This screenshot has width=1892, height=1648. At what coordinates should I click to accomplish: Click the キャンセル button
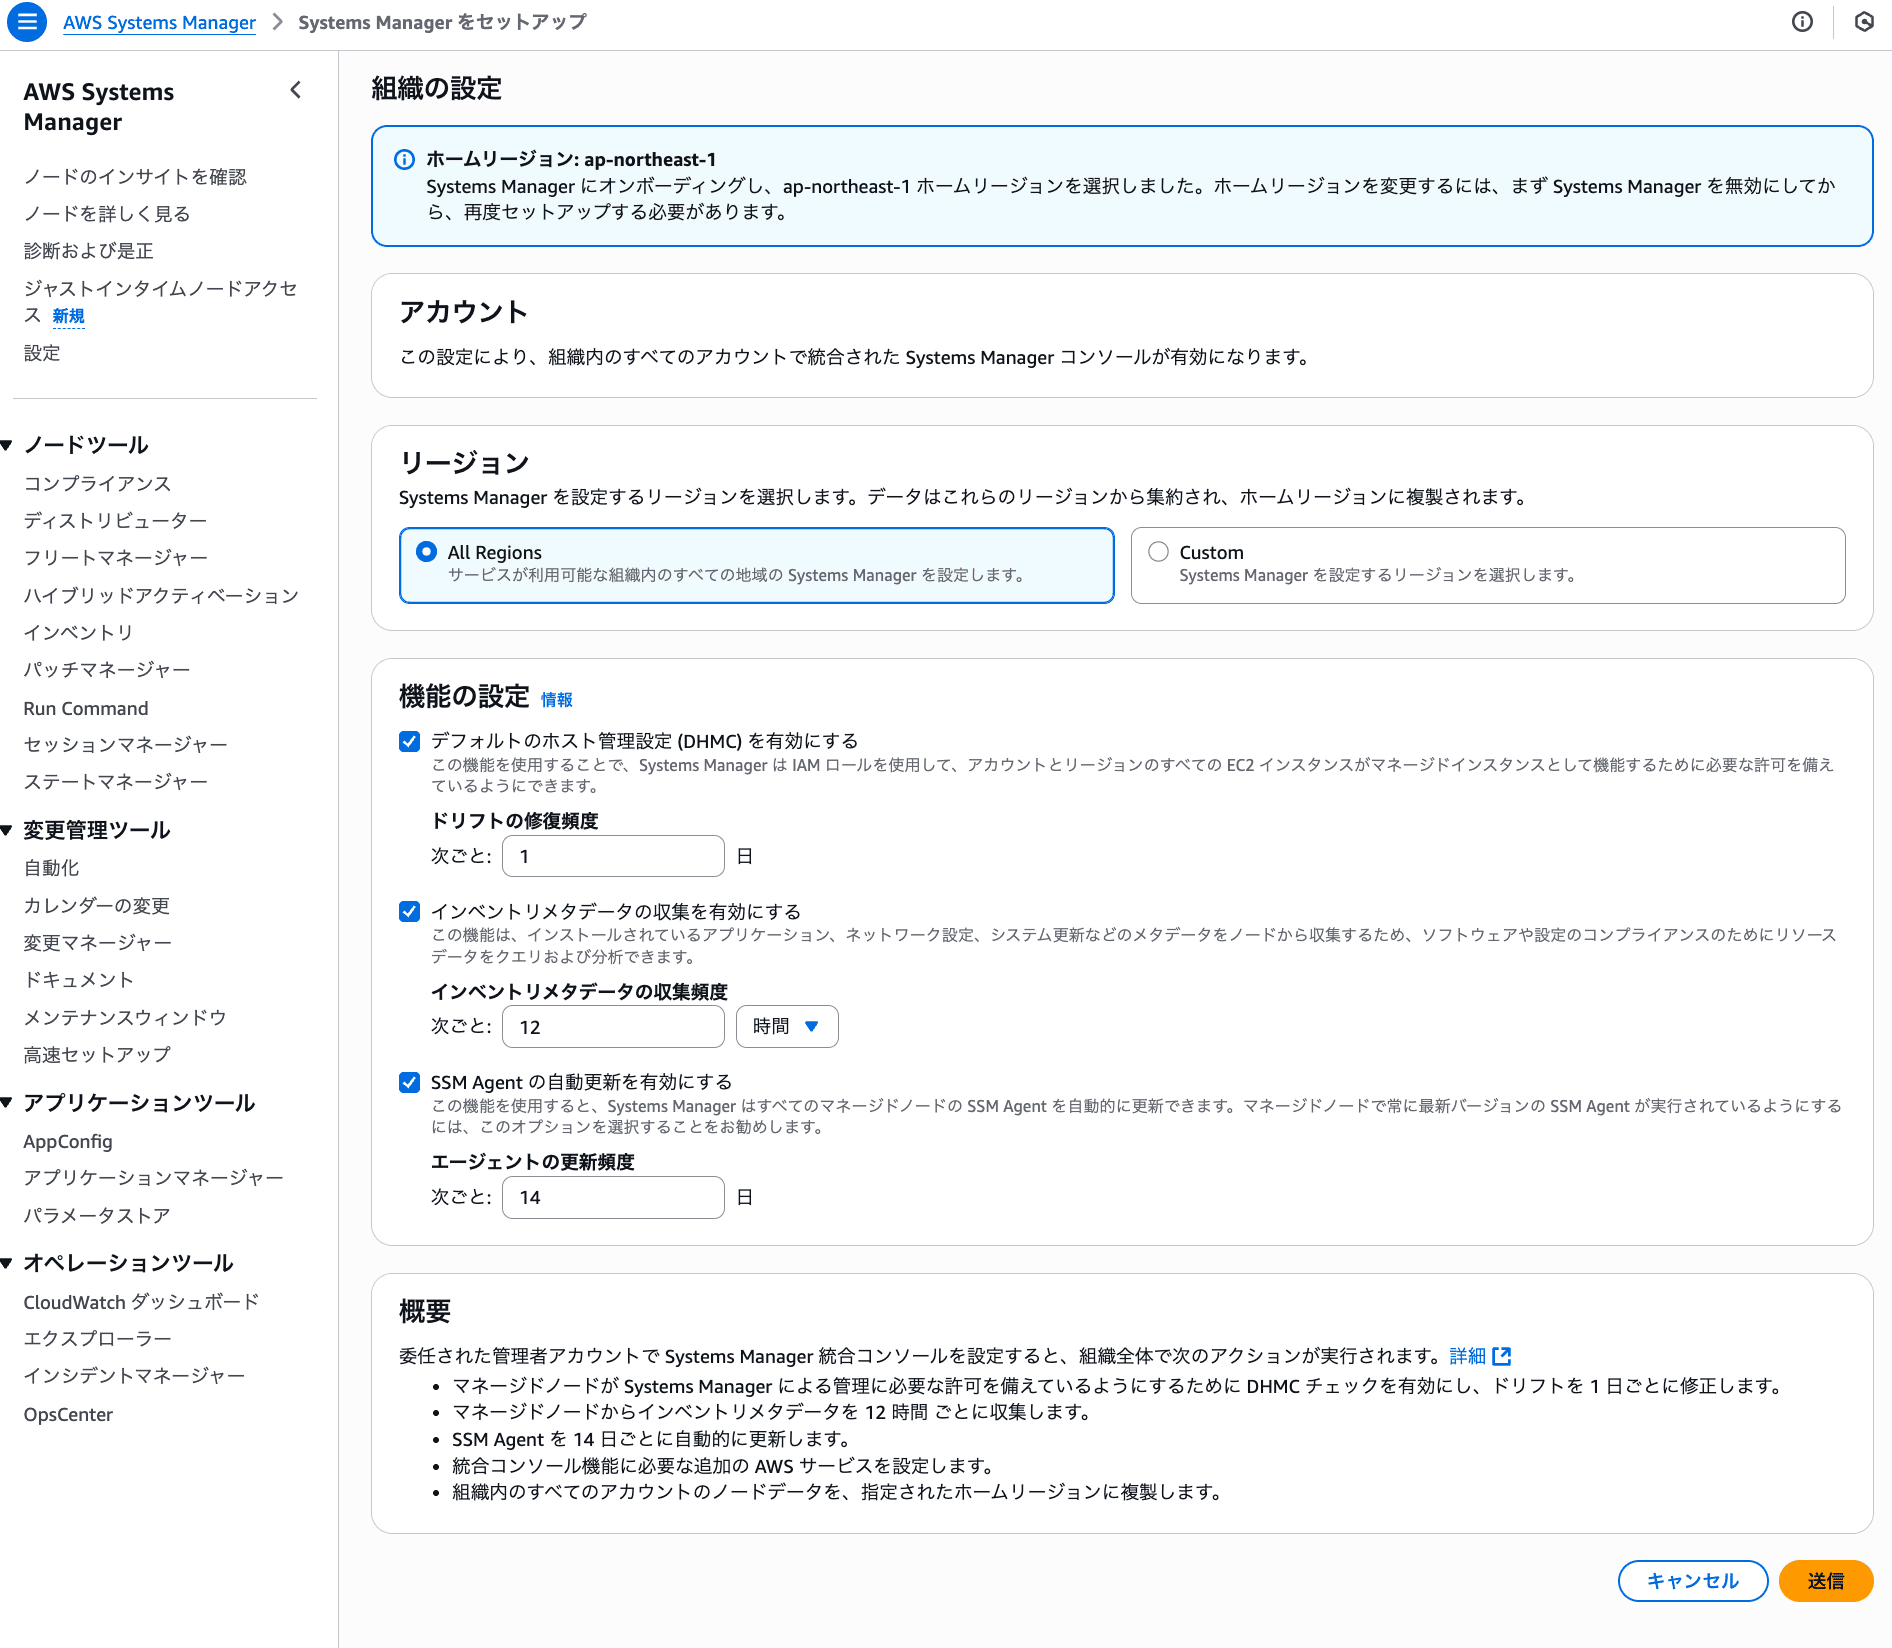tap(1692, 1581)
